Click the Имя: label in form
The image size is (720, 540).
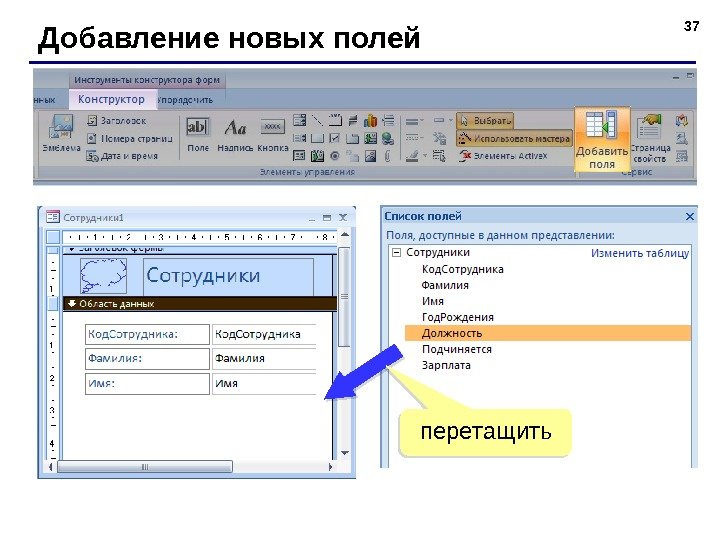click(x=147, y=383)
